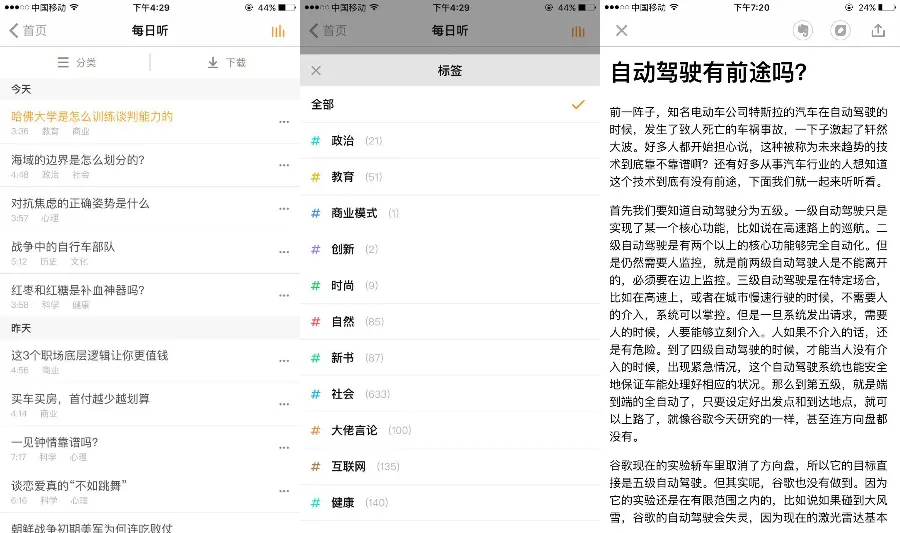Tap the 教育 tag under 哈佛大学 item
900x533 pixels.
(51, 131)
